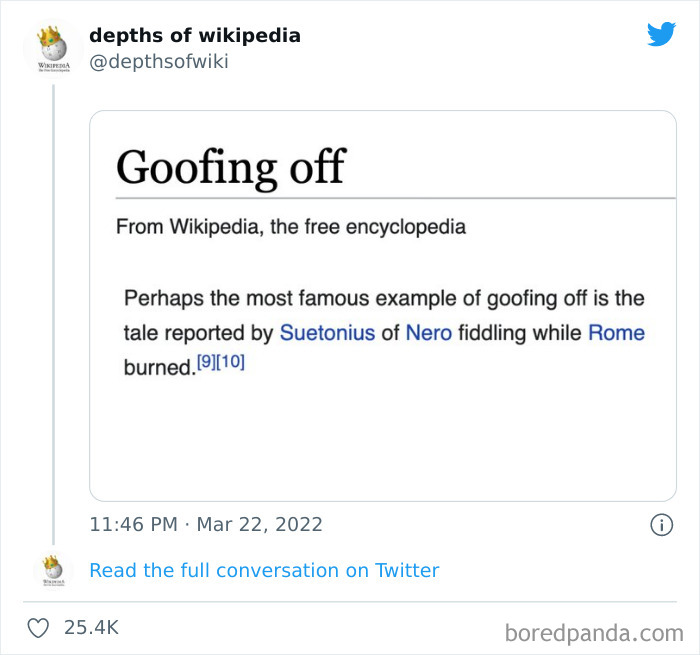The height and width of the screenshot is (655, 700).
Task: Click Read the full conversation on Twitter
Action: [x=264, y=571]
